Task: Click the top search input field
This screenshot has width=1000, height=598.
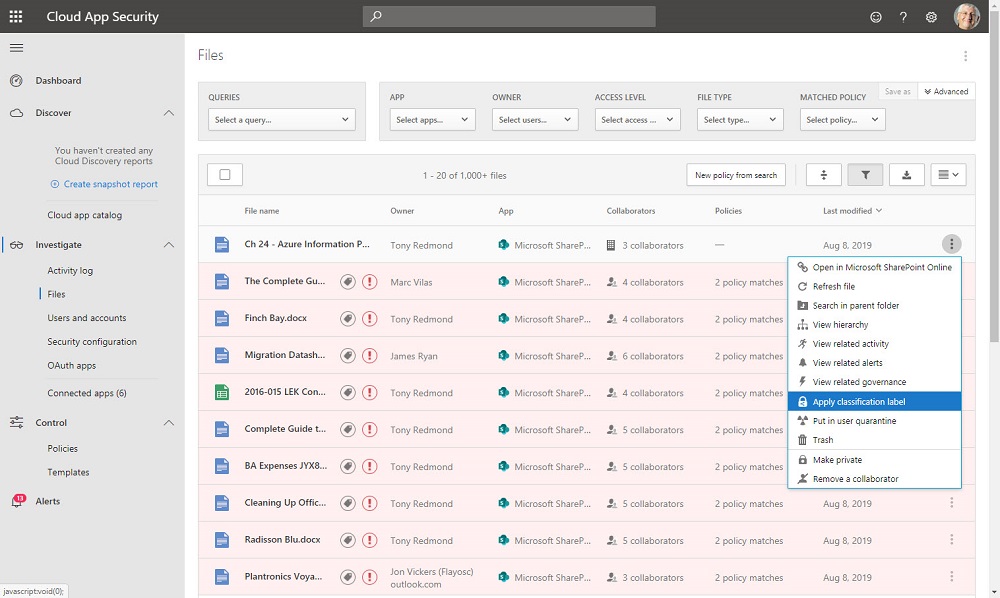Action: point(509,17)
